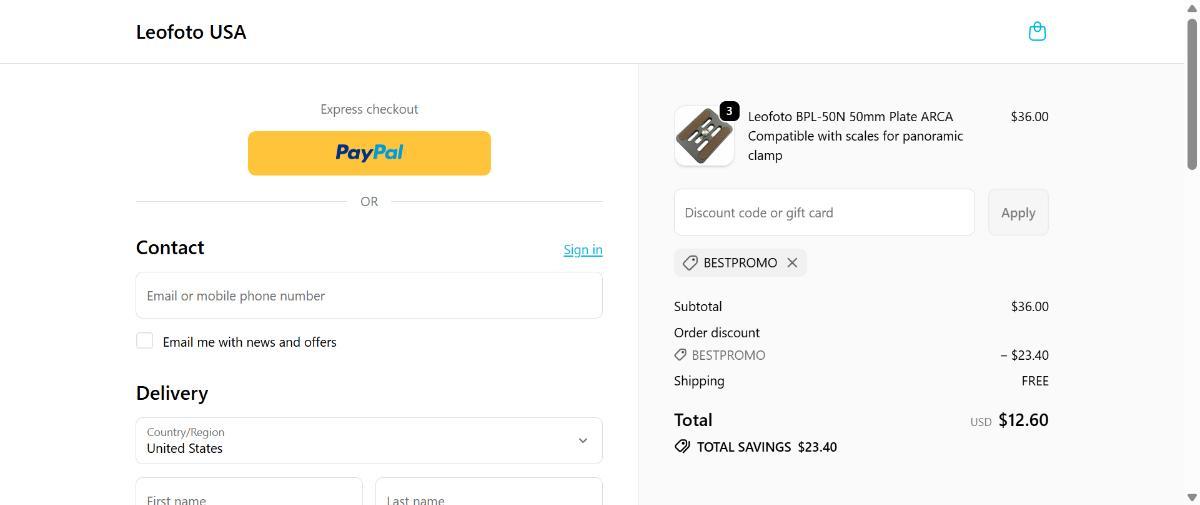Click the First name field
The width and height of the screenshot is (1200, 505).
(249, 494)
